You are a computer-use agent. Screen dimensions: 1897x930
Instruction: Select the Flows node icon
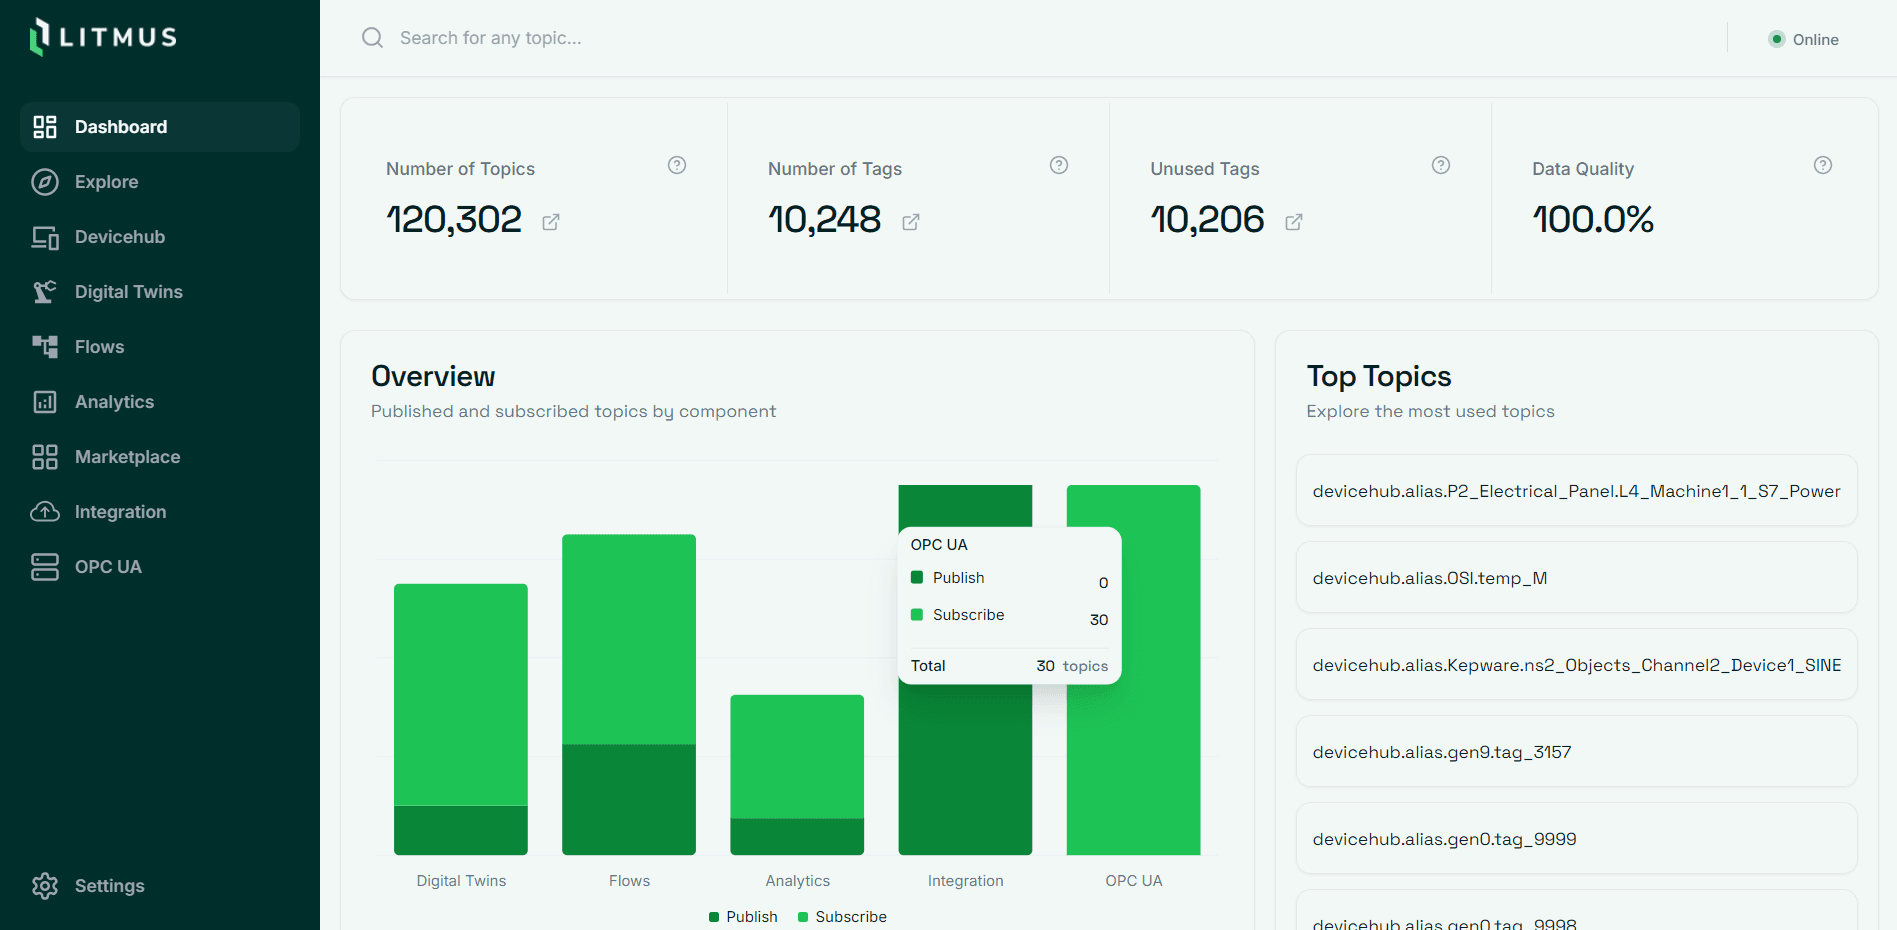coord(45,346)
